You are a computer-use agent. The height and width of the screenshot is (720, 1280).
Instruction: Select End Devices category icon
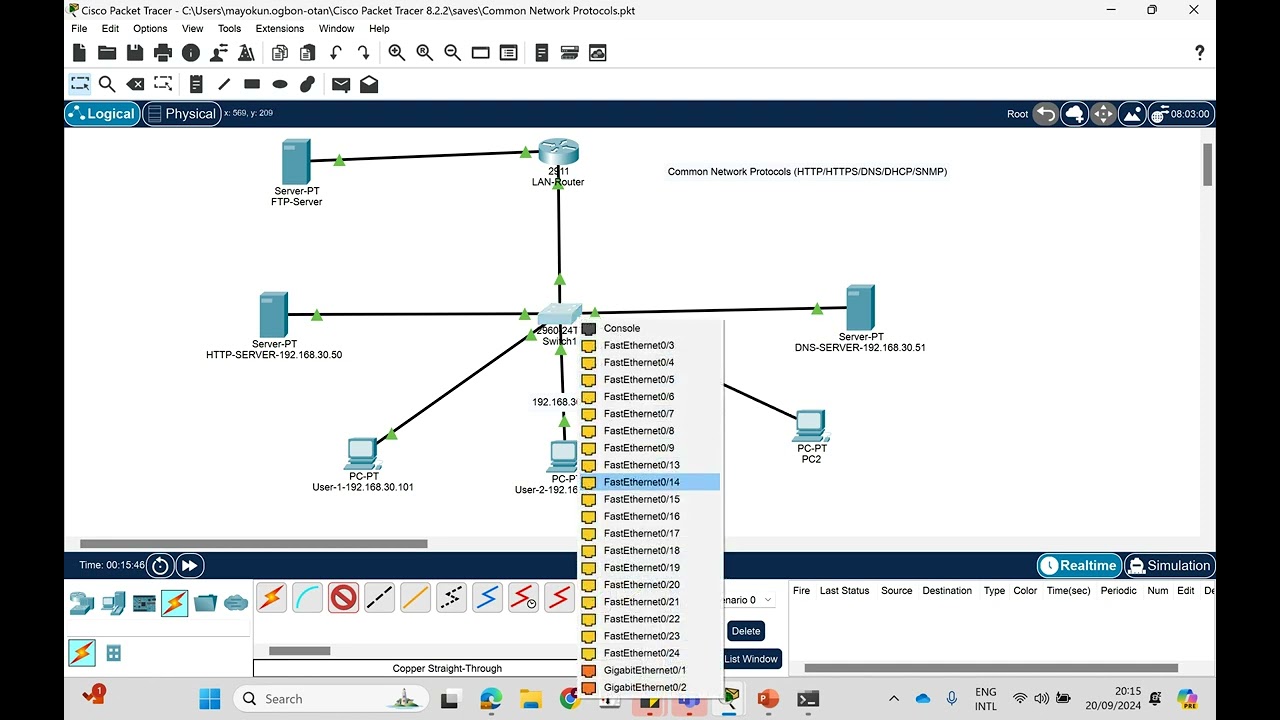(113, 603)
